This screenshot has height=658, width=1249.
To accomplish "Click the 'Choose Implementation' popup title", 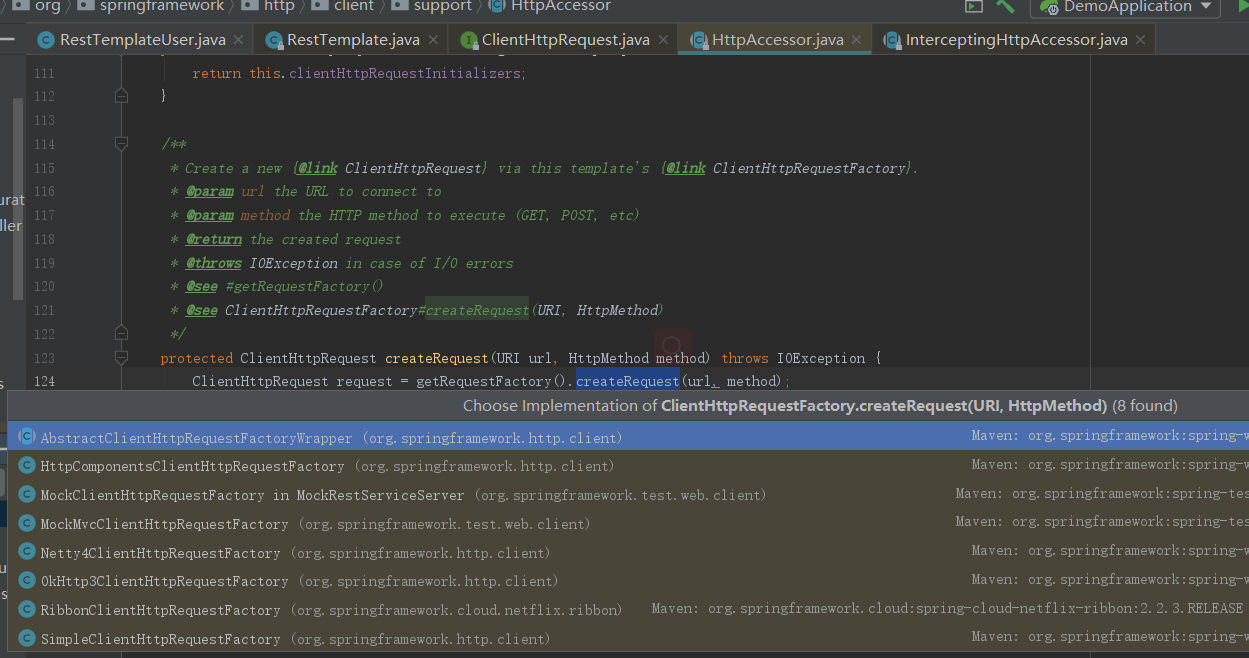I will pyautogui.click(x=820, y=406).
